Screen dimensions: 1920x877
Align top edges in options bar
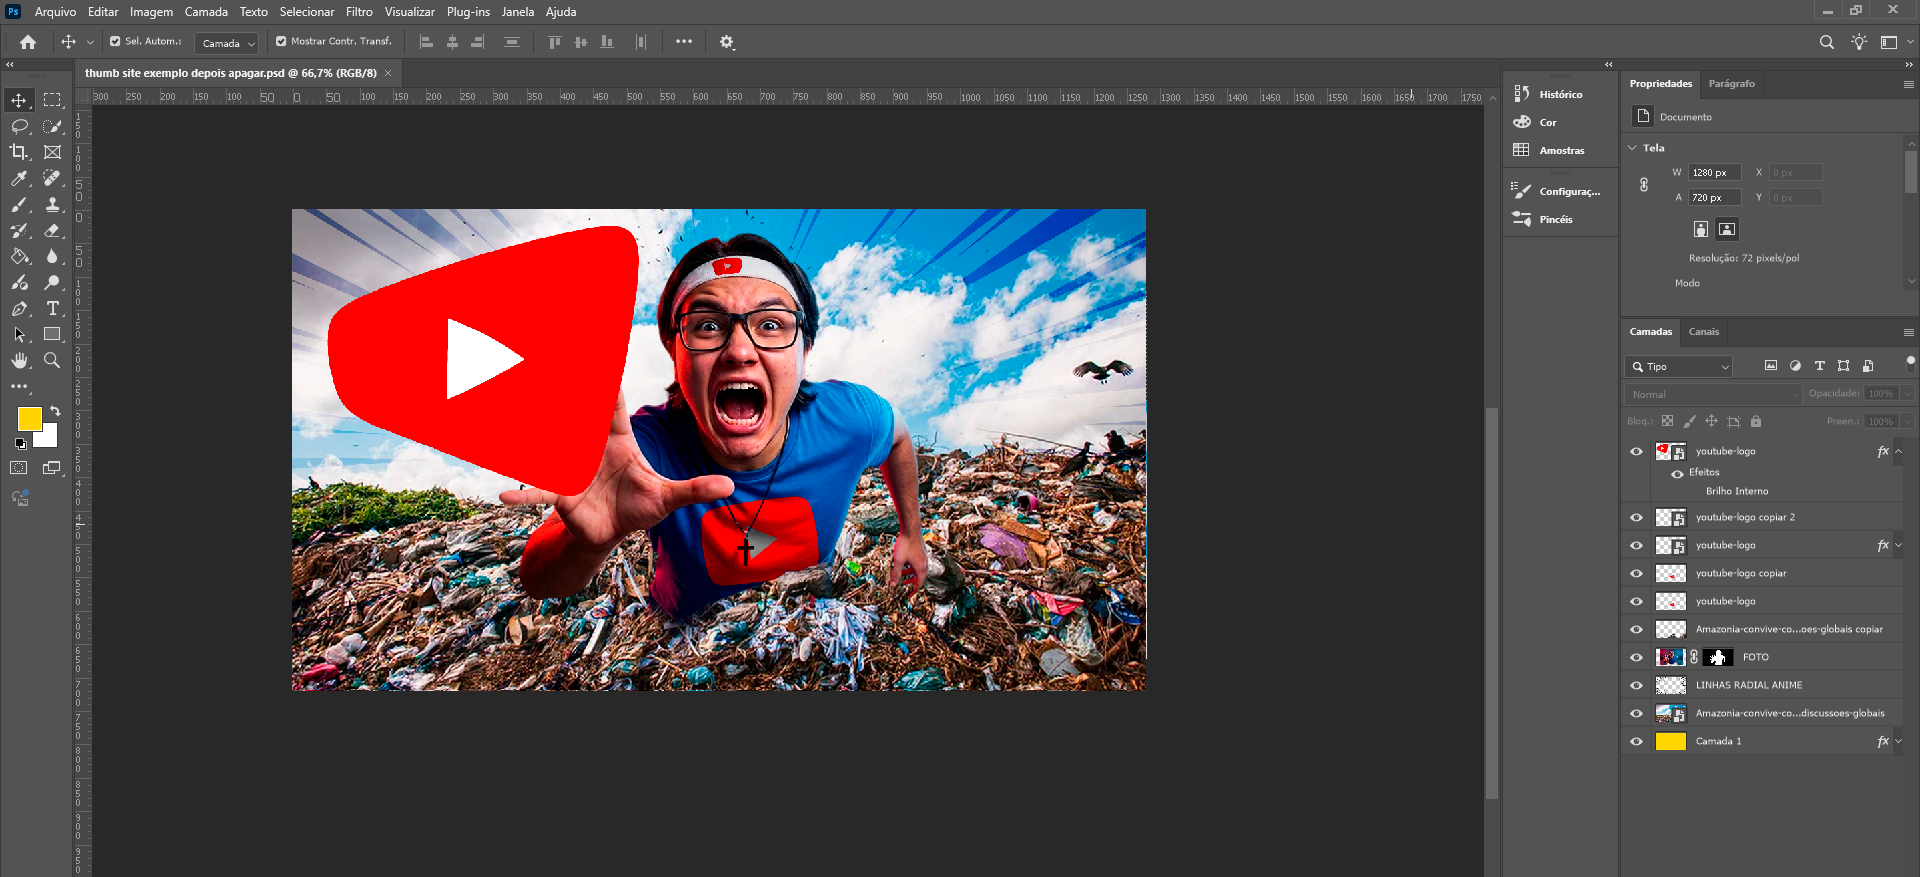click(x=555, y=42)
